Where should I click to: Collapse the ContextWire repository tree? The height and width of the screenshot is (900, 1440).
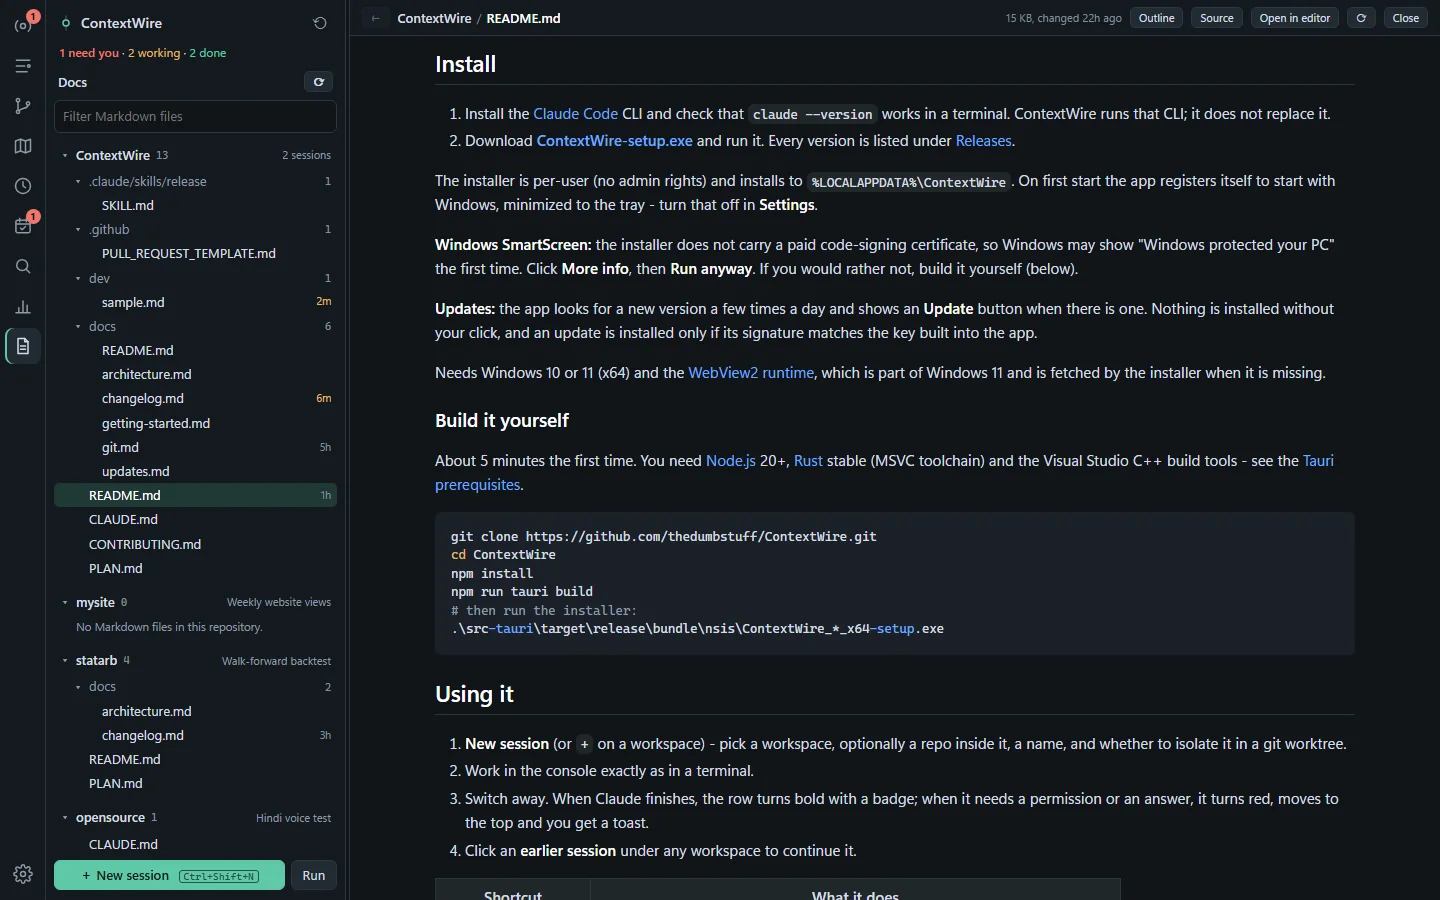click(x=65, y=156)
